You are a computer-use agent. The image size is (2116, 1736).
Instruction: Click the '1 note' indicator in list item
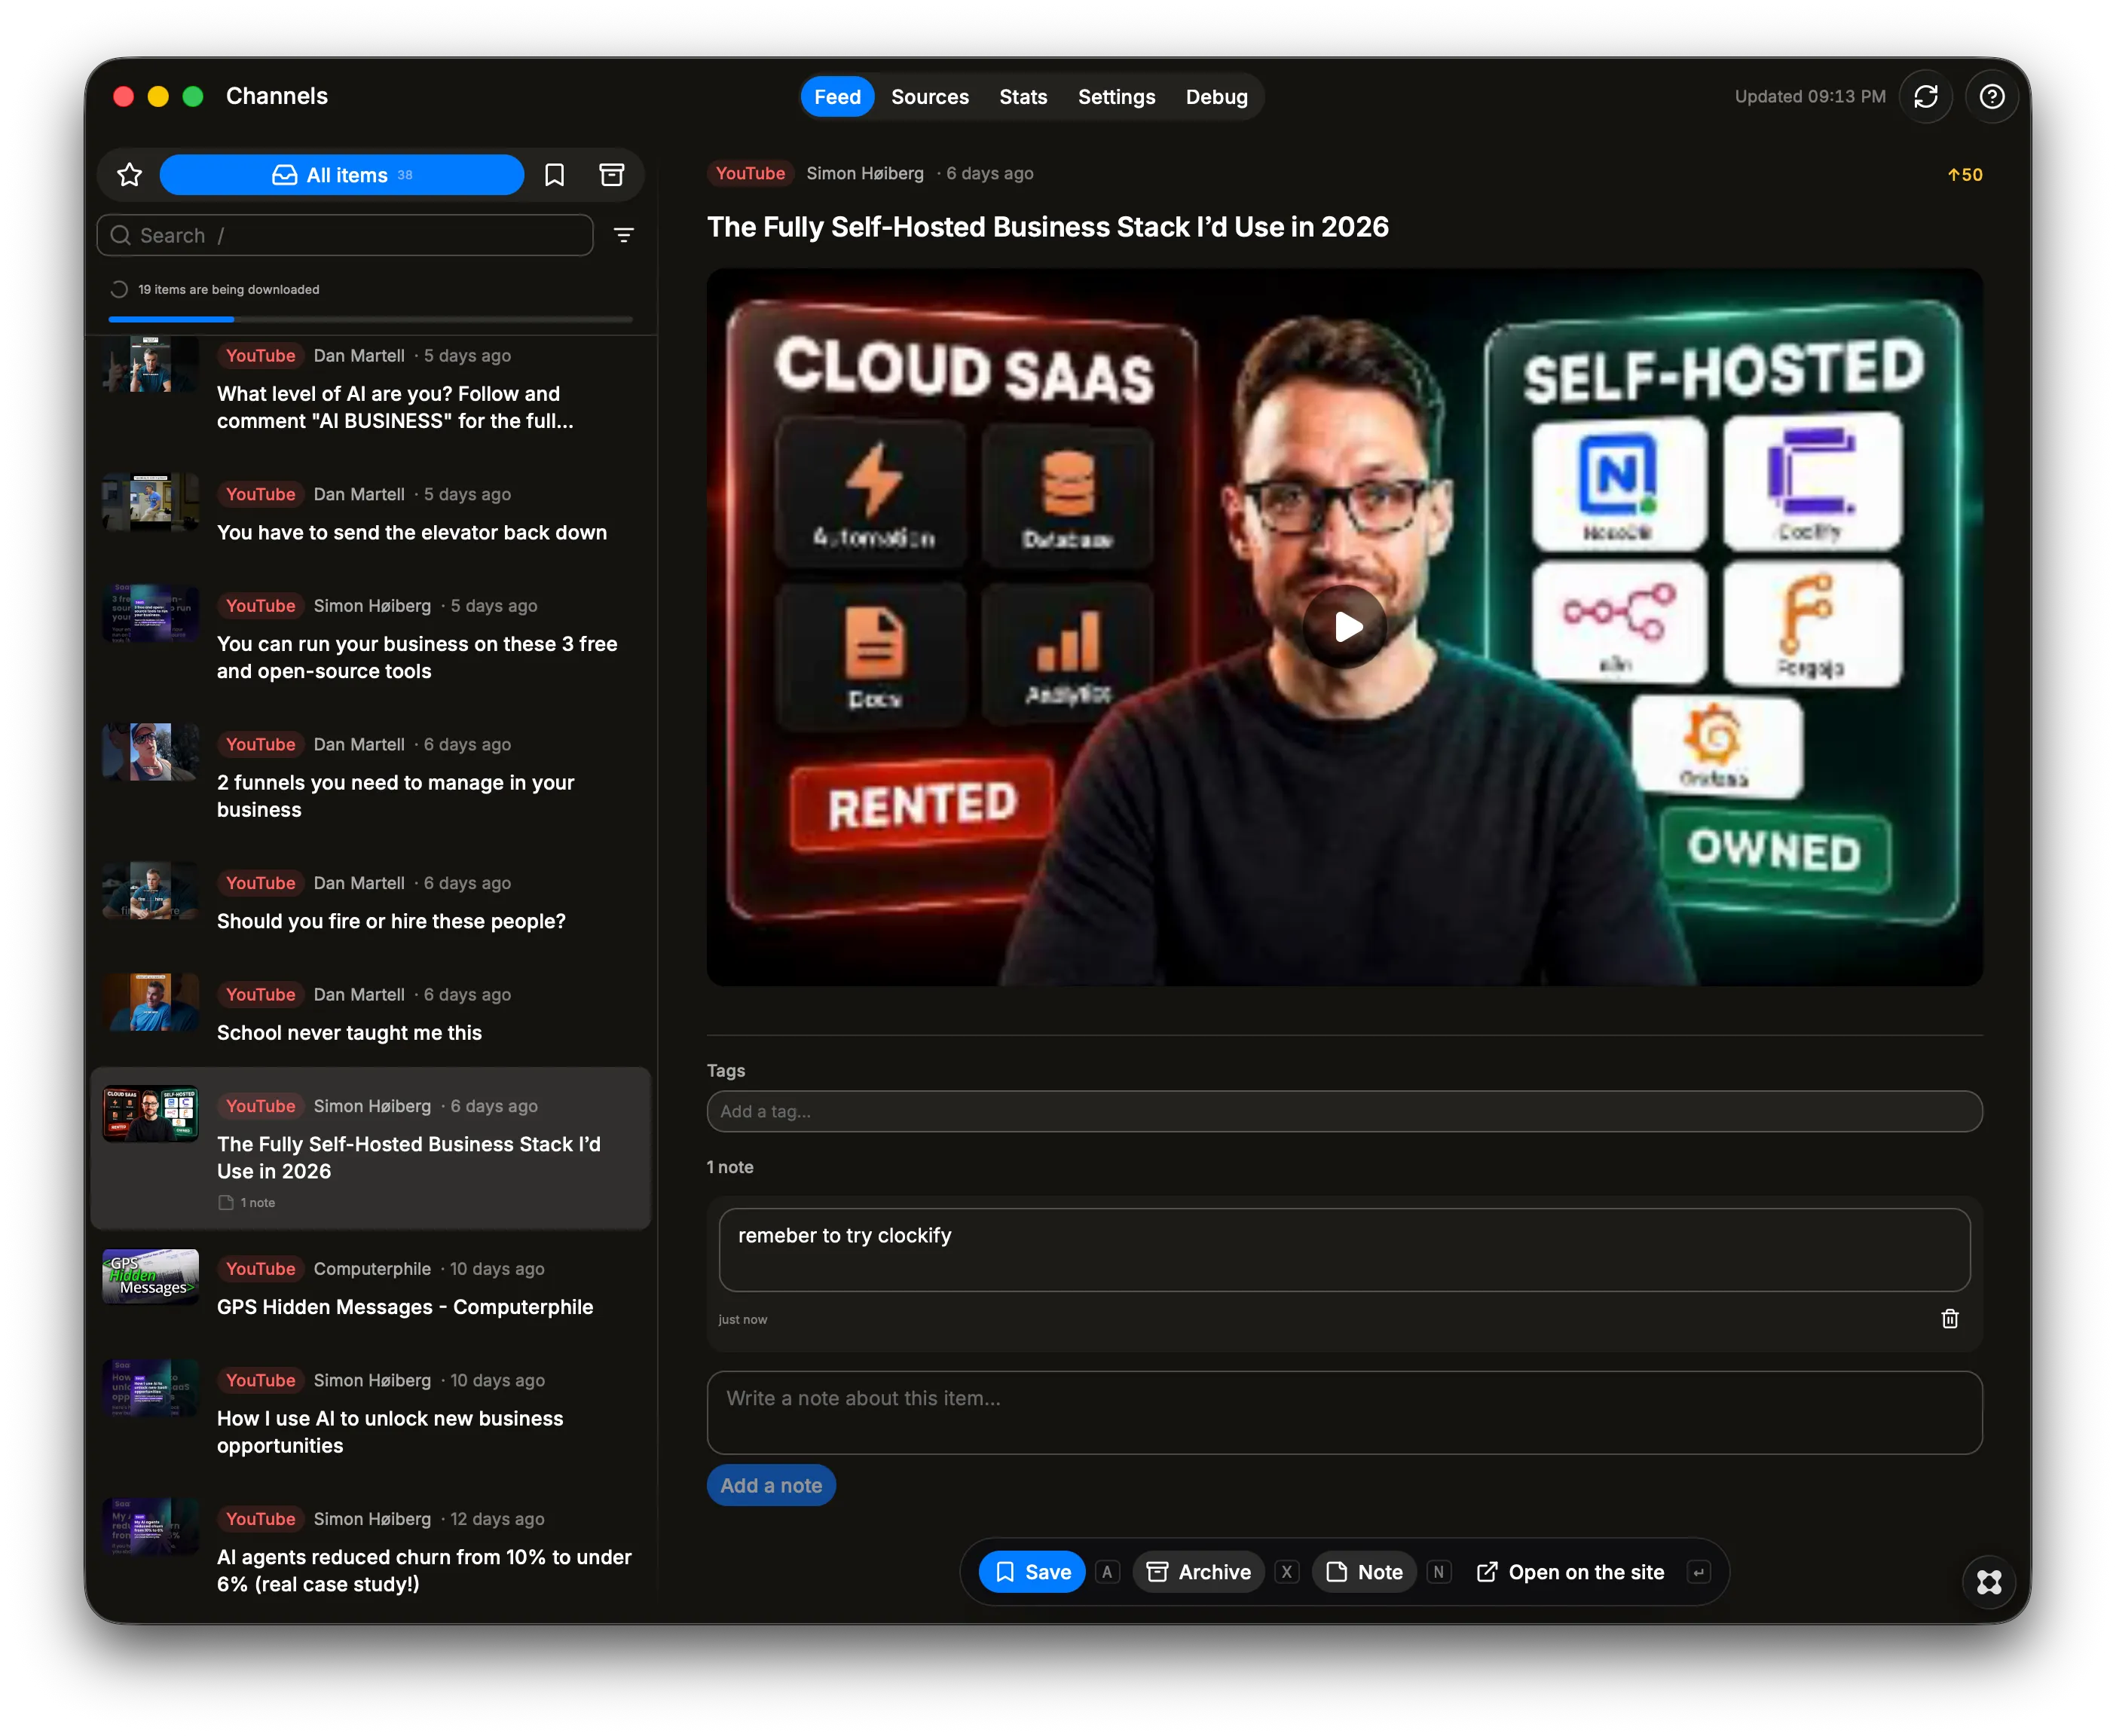coord(247,1203)
